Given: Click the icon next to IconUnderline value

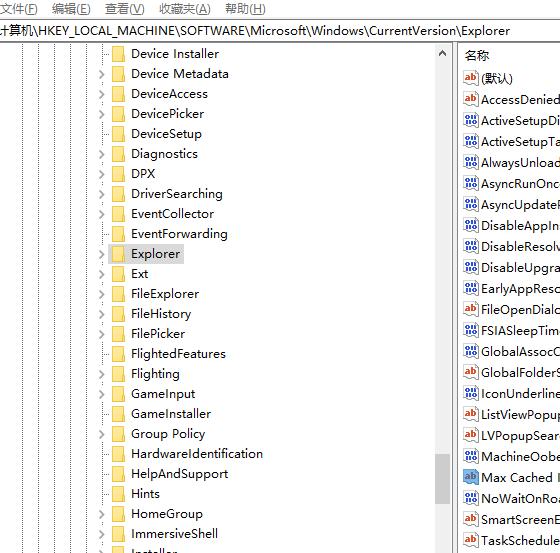Looking at the screenshot, I should click(470, 393).
